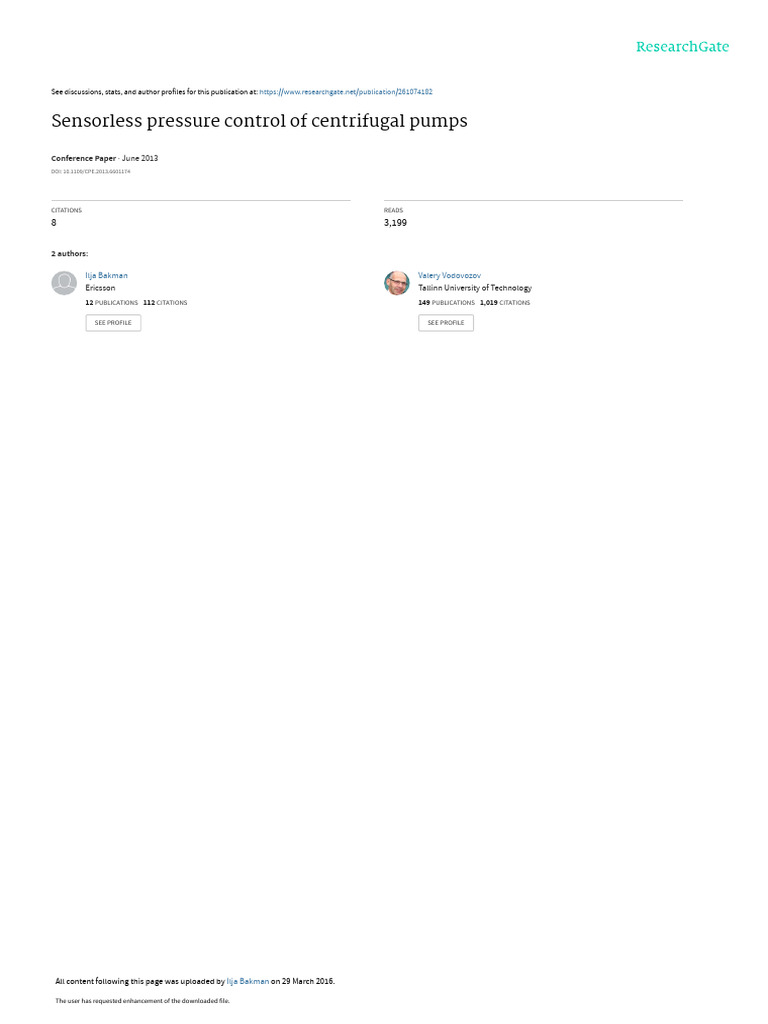
Task: Open Valery Vodovozov's profile photo
Action: click(396, 283)
